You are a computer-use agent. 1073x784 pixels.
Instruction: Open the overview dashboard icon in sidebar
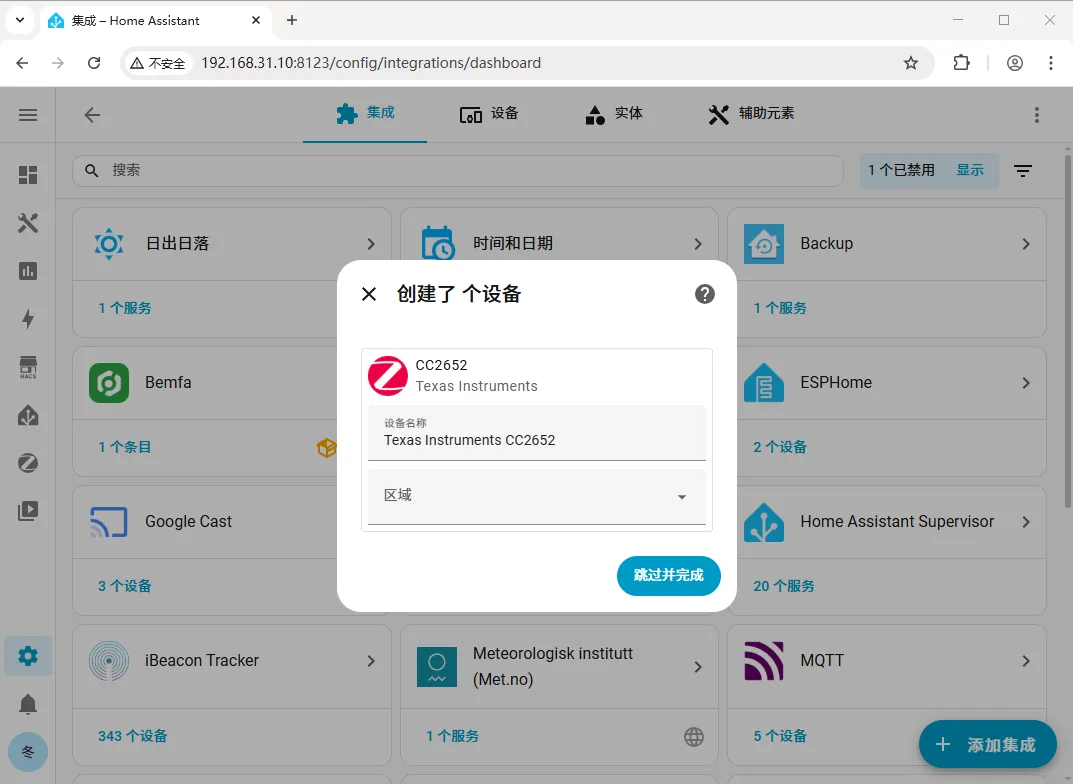click(x=28, y=175)
